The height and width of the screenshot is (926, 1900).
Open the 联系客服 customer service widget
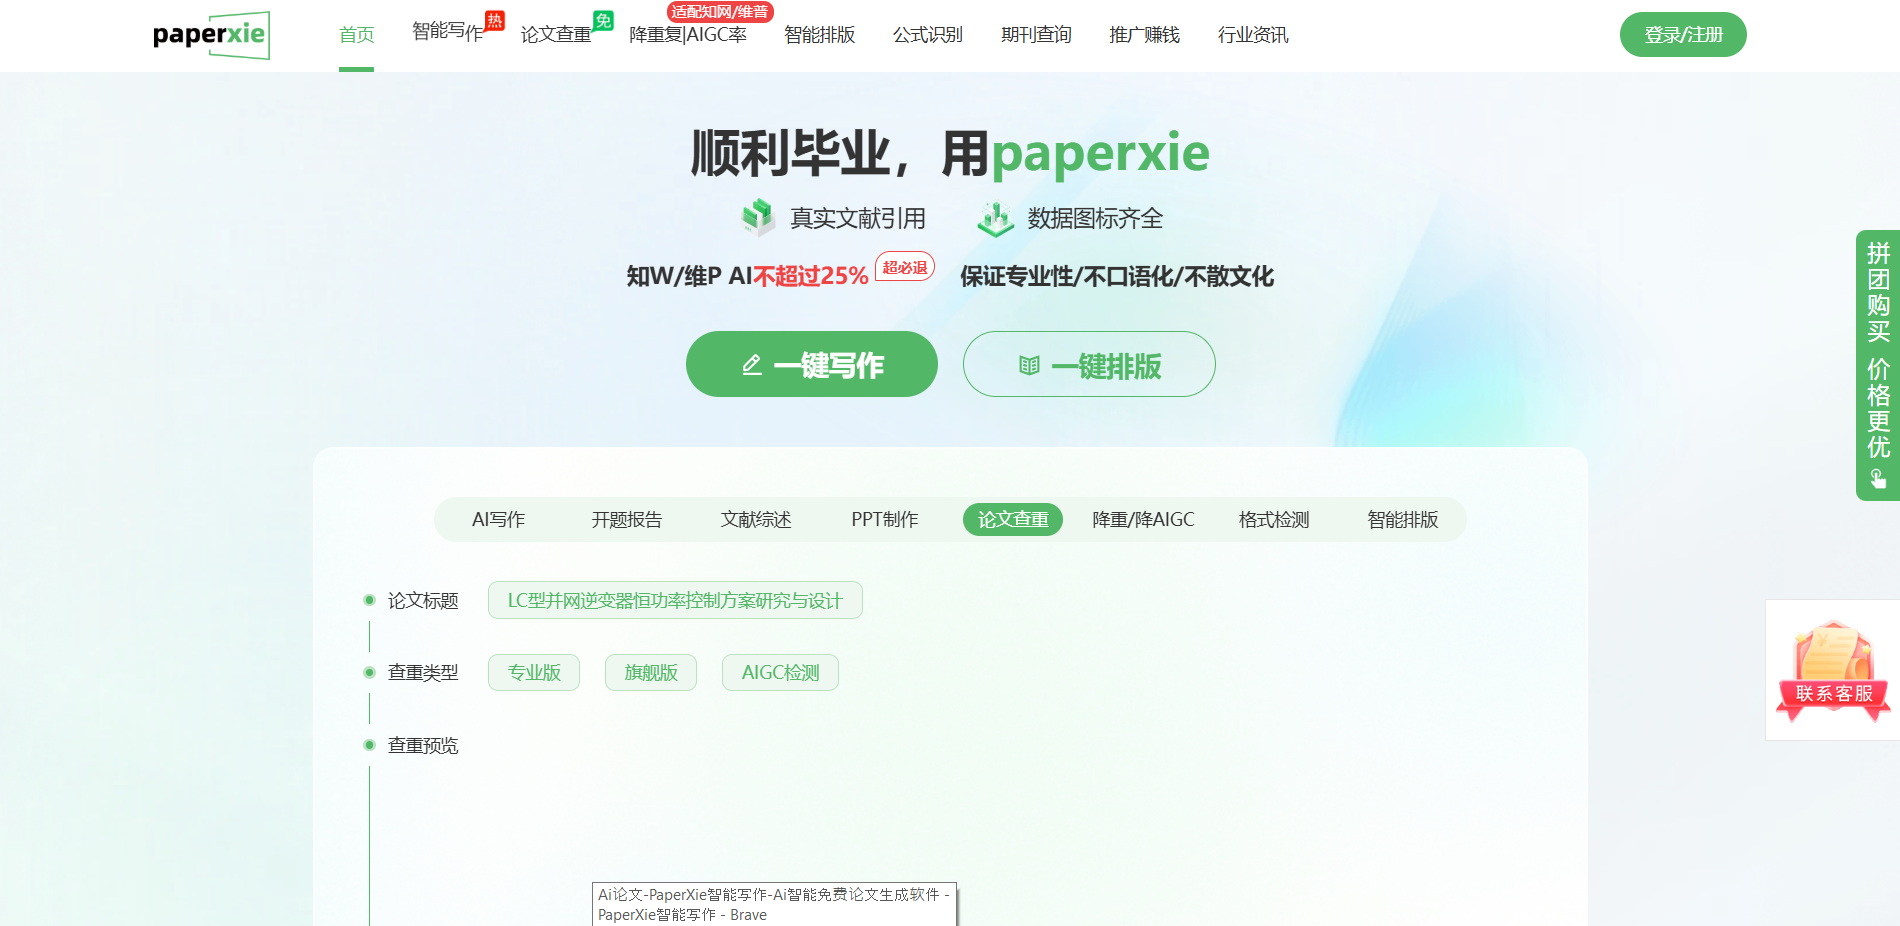[1833, 670]
